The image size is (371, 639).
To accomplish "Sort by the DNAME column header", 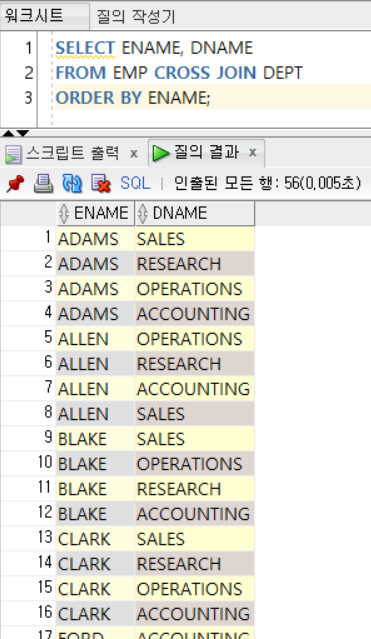I will [x=194, y=213].
